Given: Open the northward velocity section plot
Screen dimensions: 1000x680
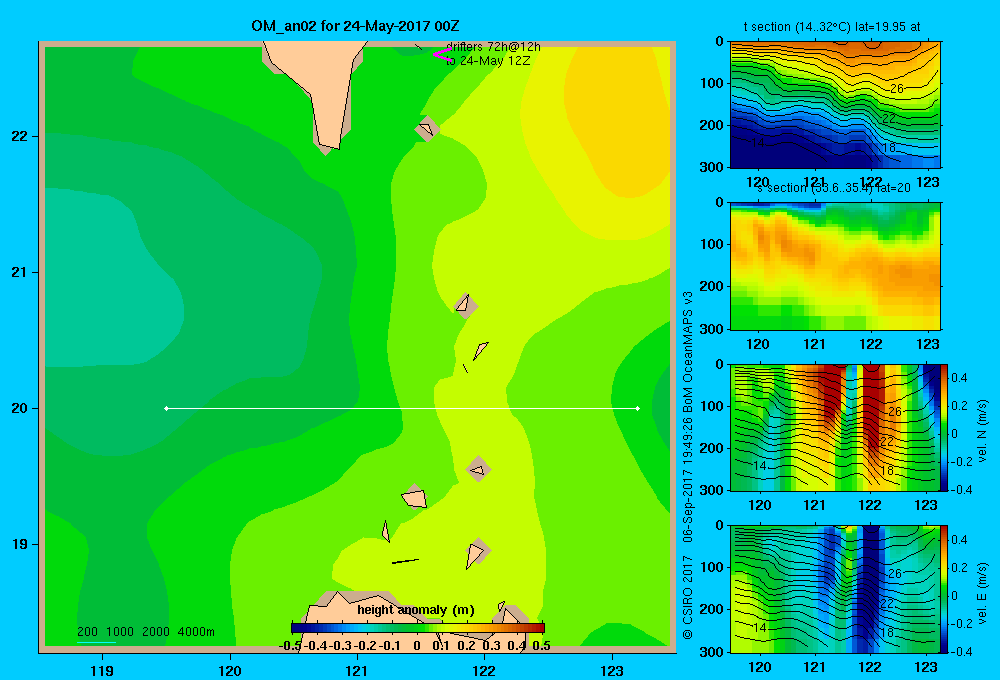Looking at the screenshot, I should pos(835,427).
